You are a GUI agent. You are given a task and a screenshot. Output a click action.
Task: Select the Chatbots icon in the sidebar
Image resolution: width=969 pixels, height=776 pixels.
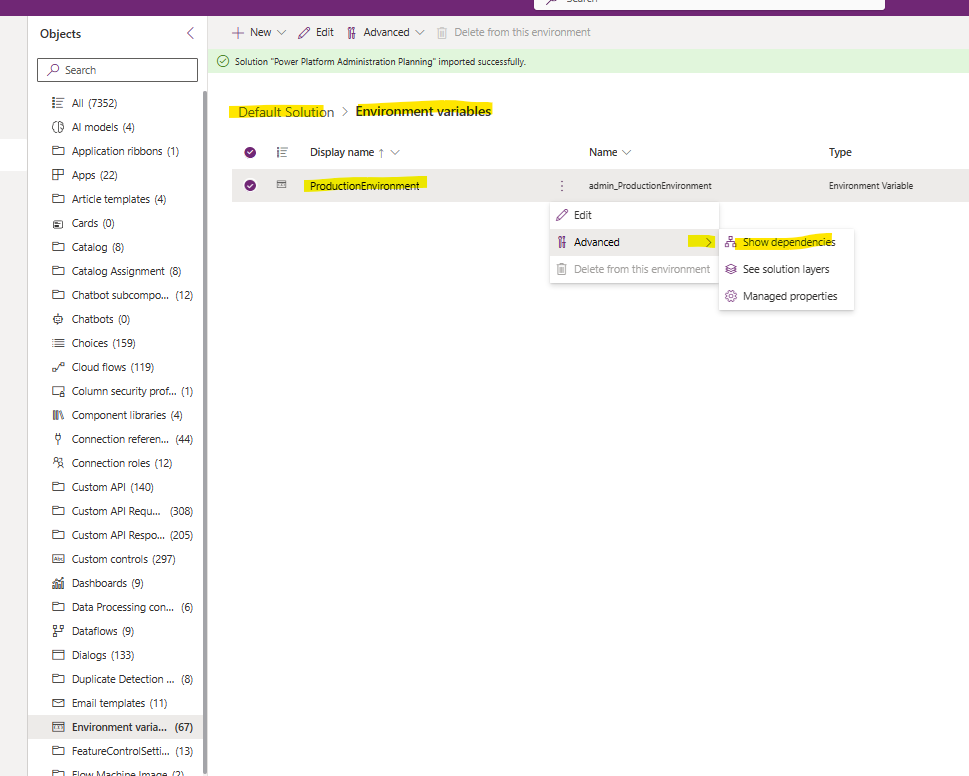coord(56,319)
